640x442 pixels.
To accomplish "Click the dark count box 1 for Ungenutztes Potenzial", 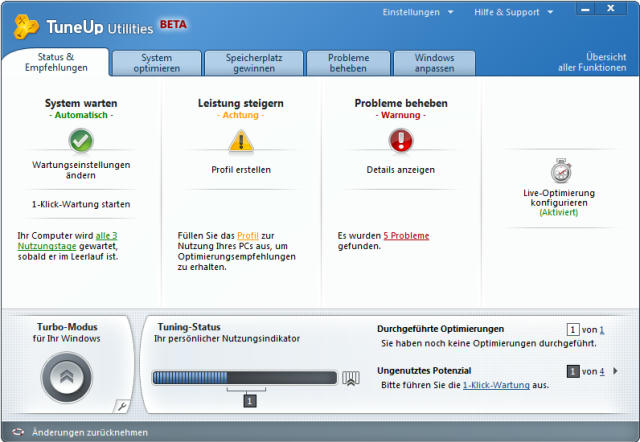I will point(573,371).
